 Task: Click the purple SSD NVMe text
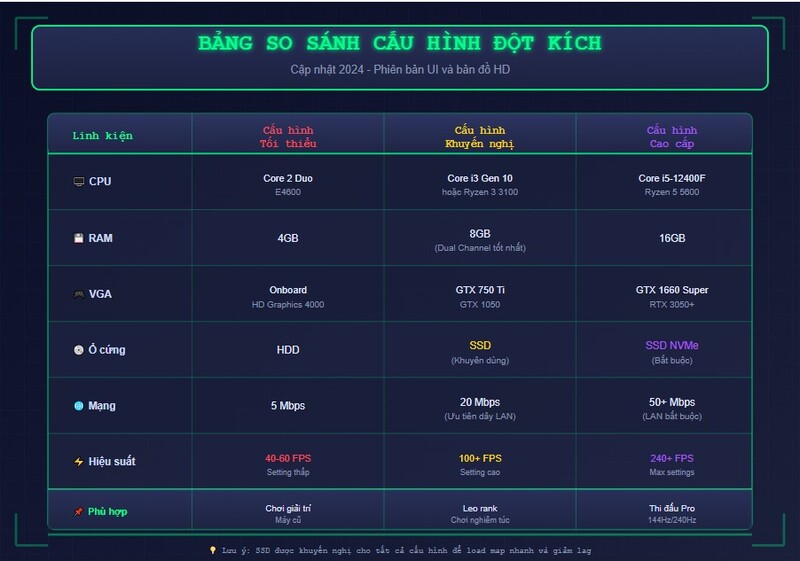[x=671, y=345]
